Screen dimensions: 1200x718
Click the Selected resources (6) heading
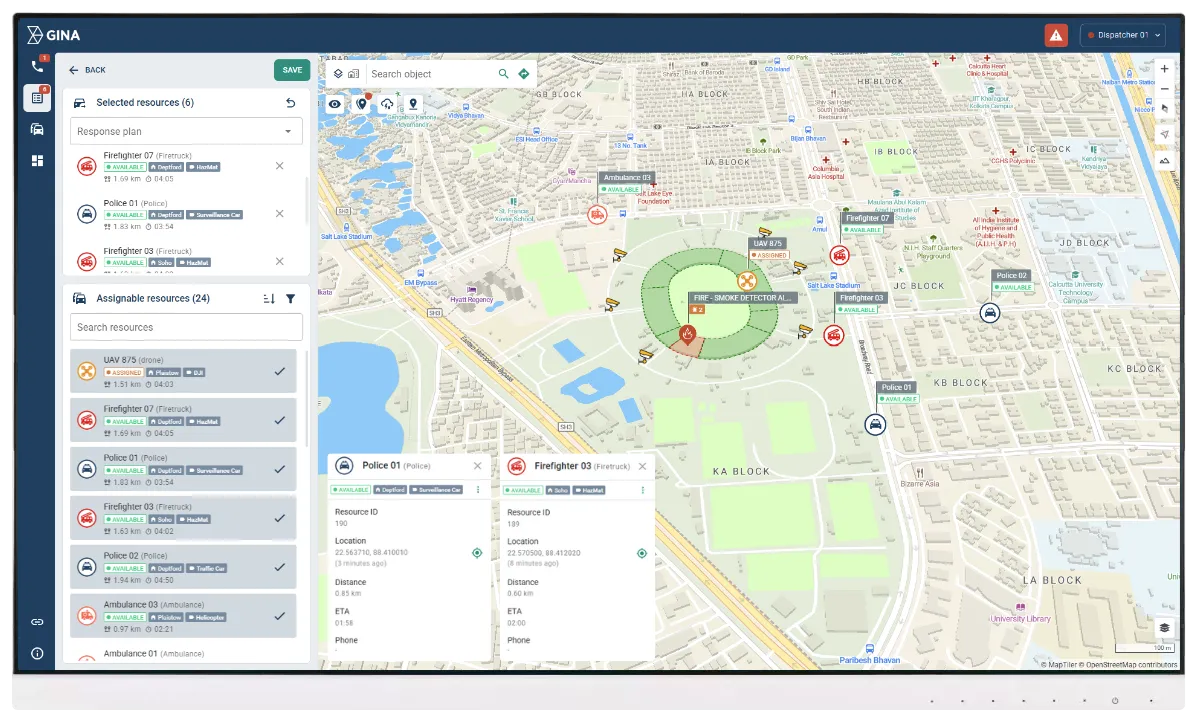[145, 103]
